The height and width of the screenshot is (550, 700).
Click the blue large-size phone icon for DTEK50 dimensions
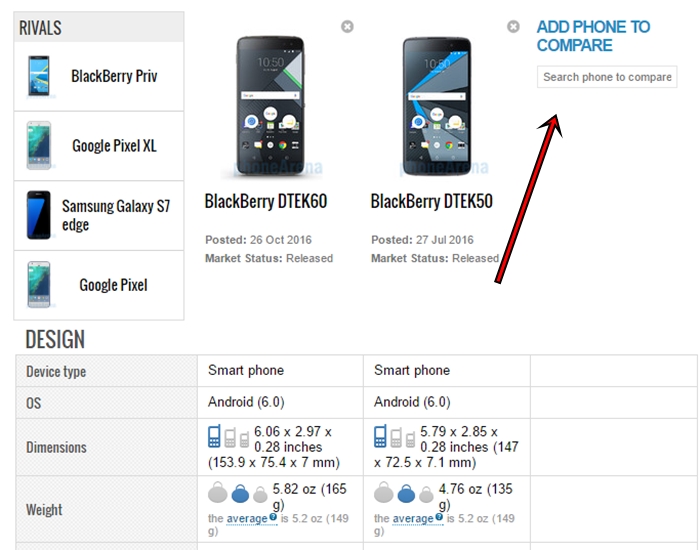point(380,437)
